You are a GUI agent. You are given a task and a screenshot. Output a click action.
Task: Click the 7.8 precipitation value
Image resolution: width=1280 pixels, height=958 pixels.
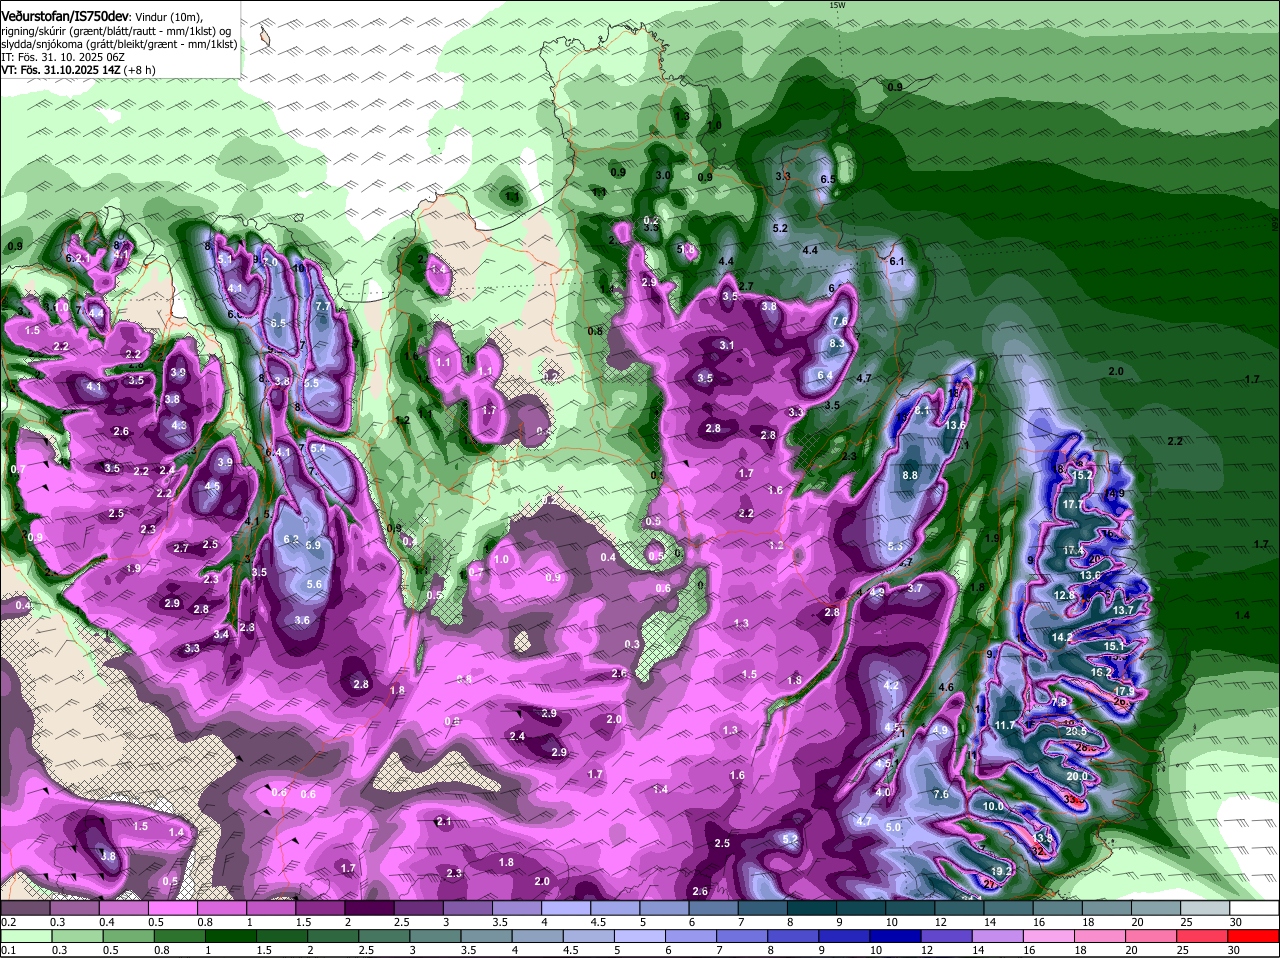pos(1060,703)
